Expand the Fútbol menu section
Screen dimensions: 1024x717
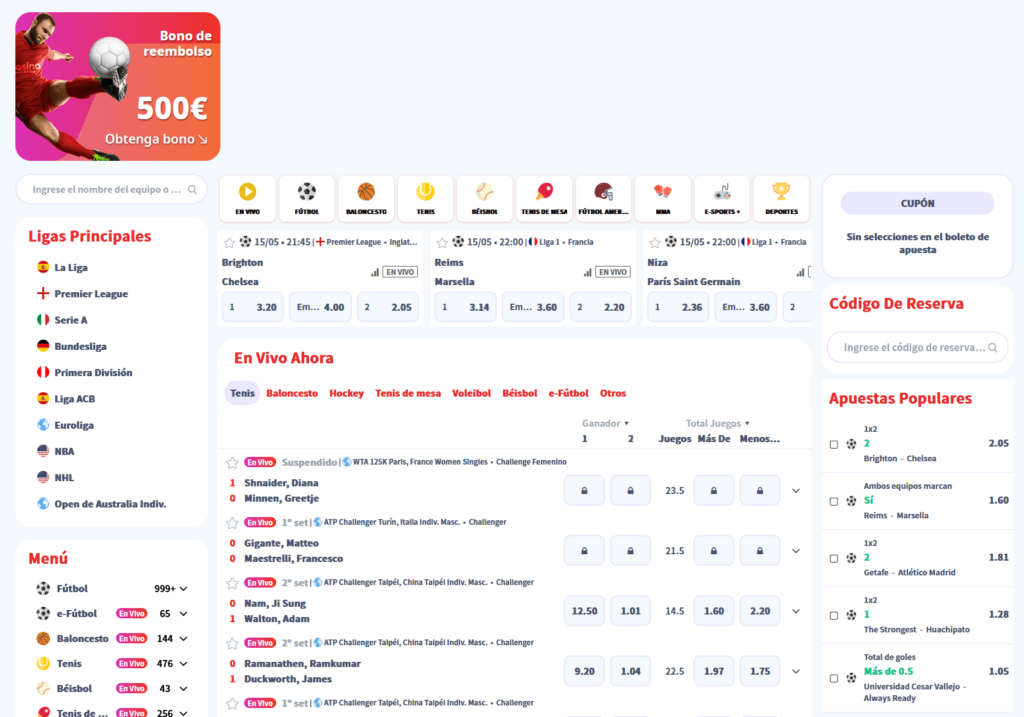point(183,589)
